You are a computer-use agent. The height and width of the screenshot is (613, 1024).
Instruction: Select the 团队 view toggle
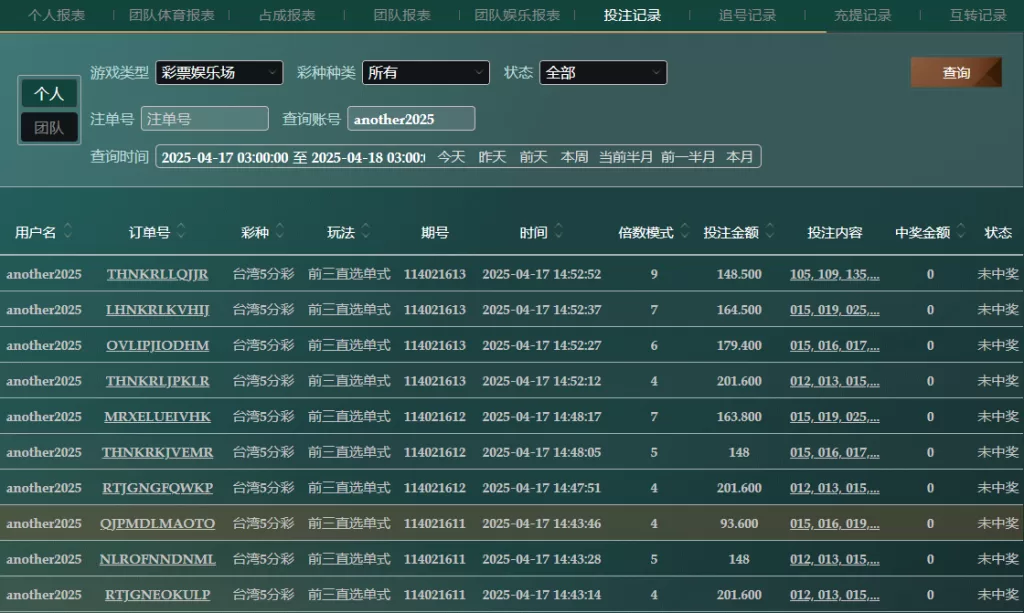pyautogui.click(x=49, y=128)
